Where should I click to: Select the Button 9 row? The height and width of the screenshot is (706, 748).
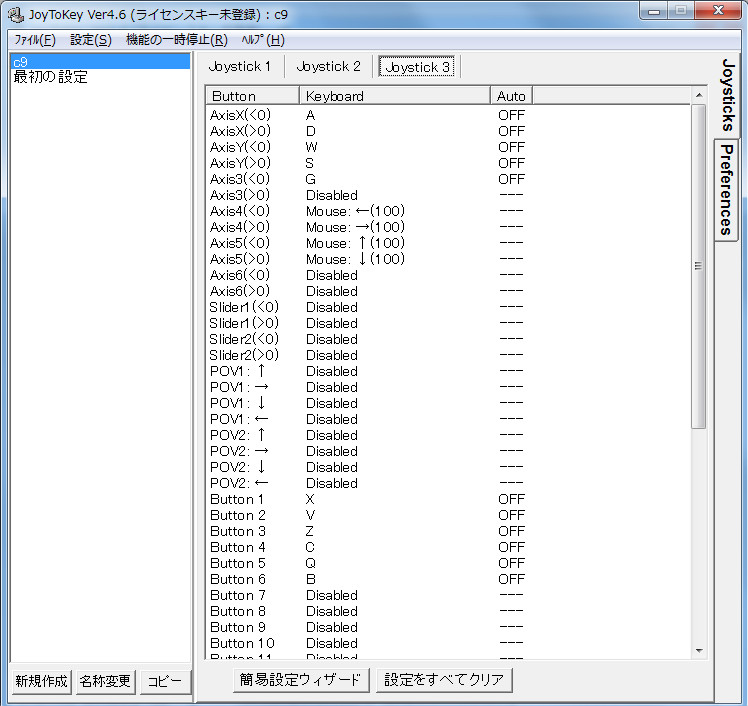448,627
